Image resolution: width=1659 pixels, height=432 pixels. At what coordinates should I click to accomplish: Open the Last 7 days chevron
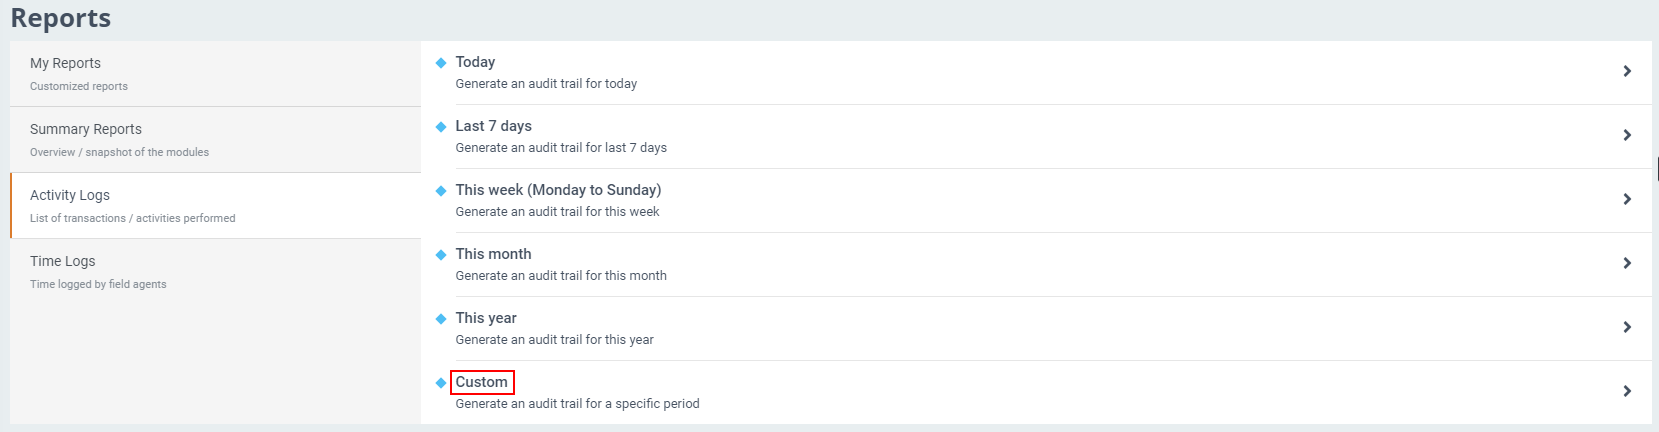[1627, 135]
